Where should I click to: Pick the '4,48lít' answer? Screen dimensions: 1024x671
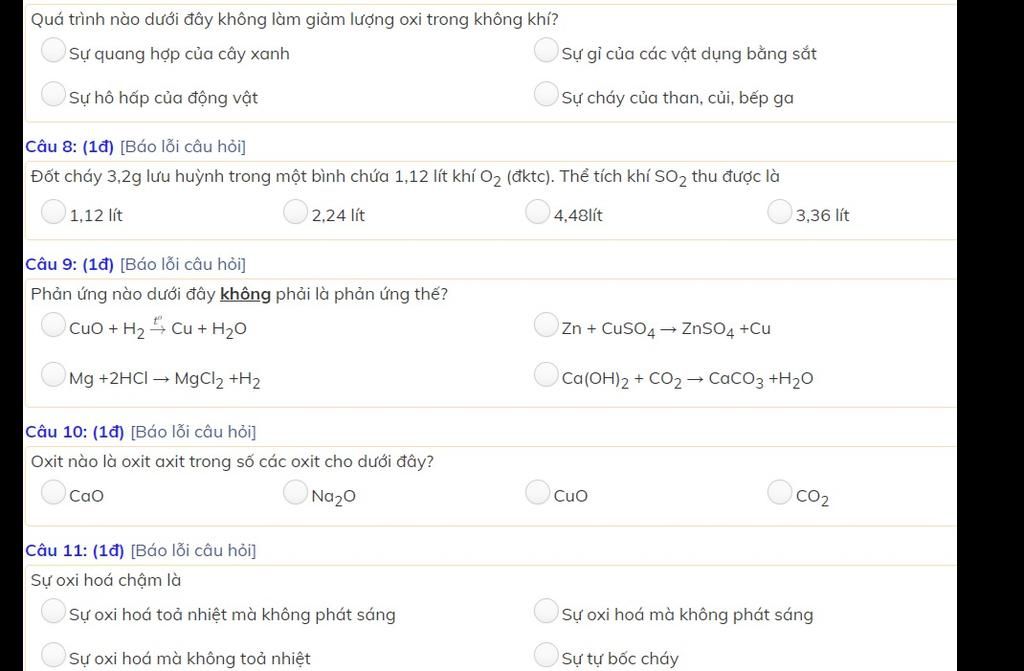pos(538,213)
